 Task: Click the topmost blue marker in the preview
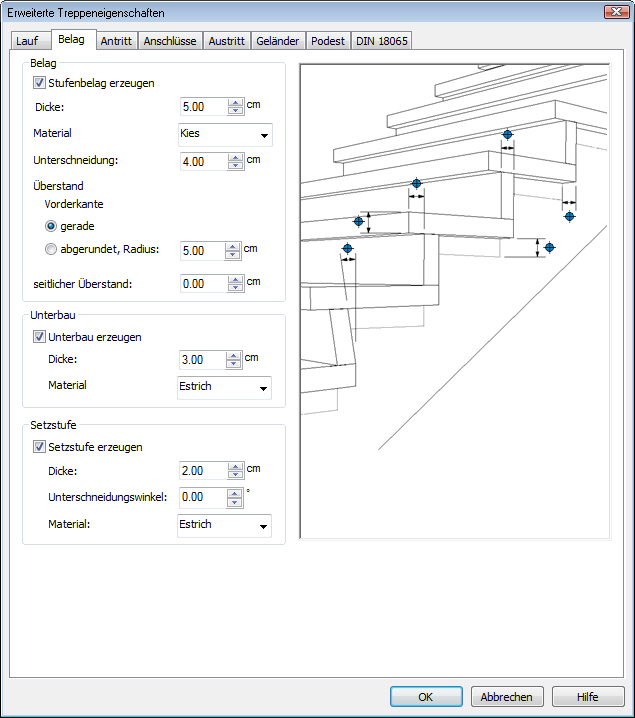point(507,135)
